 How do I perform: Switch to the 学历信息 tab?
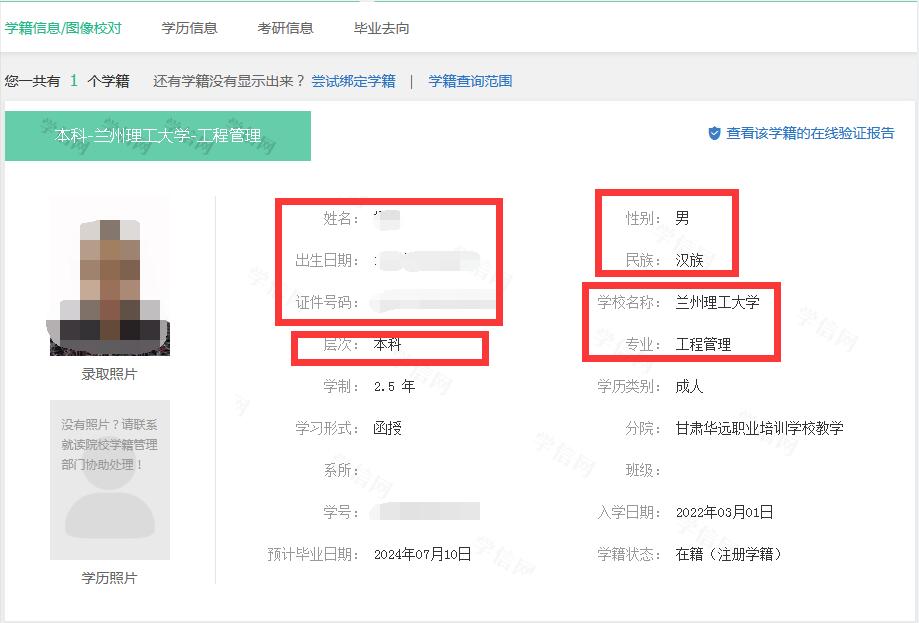point(189,28)
